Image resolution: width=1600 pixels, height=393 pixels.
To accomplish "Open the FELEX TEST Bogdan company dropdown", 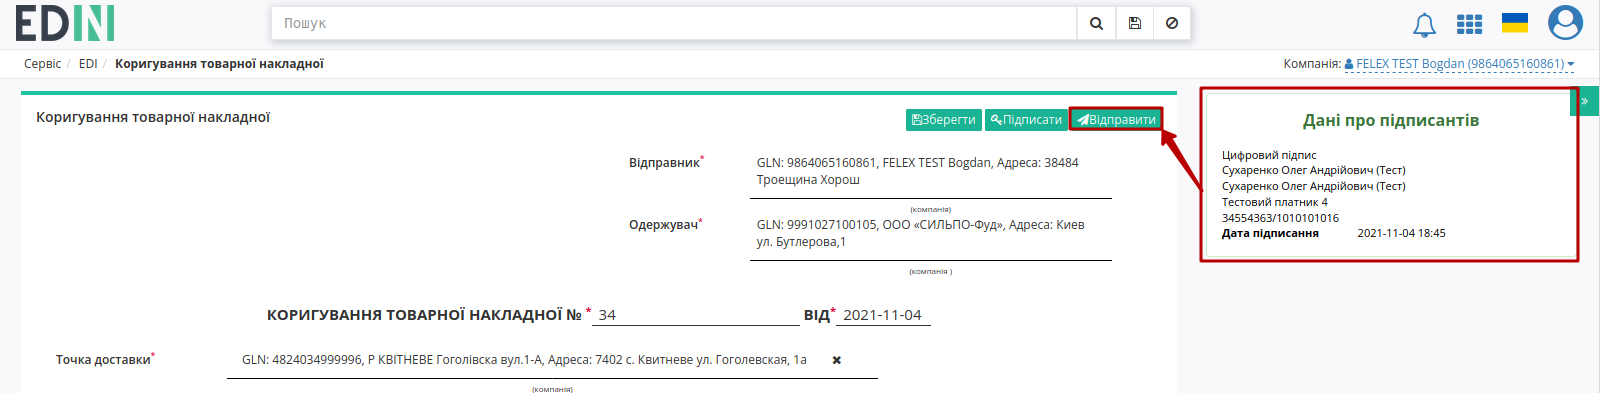I will tap(1460, 64).
